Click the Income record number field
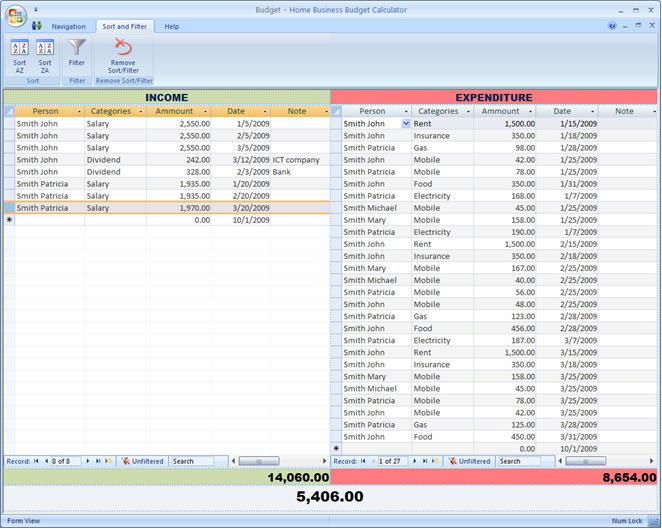 coord(65,461)
